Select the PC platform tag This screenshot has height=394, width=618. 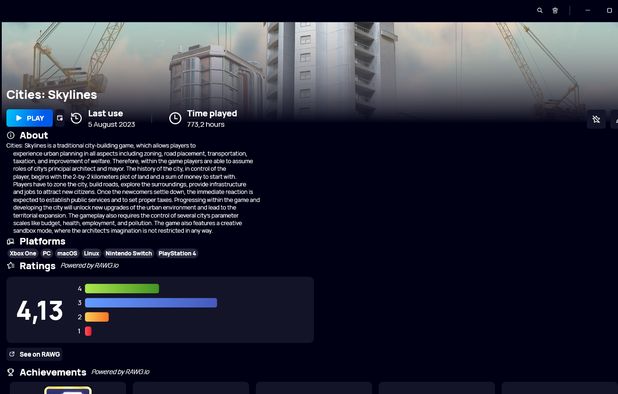tap(47, 253)
